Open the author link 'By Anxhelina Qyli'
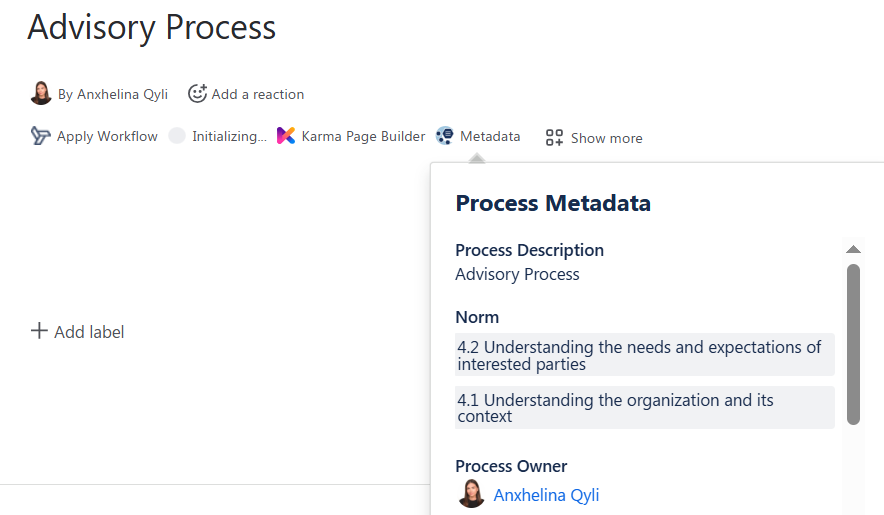Image resolution: width=884 pixels, height=515 pixels. [x=113, y=94]
